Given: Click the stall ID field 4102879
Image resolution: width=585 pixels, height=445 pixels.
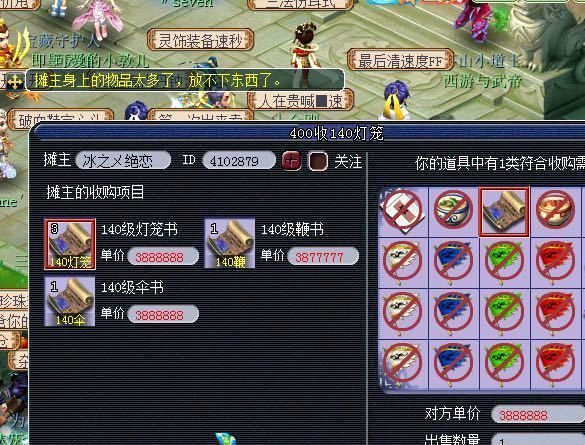Looking at the screenshot, I should pos(238,161).
